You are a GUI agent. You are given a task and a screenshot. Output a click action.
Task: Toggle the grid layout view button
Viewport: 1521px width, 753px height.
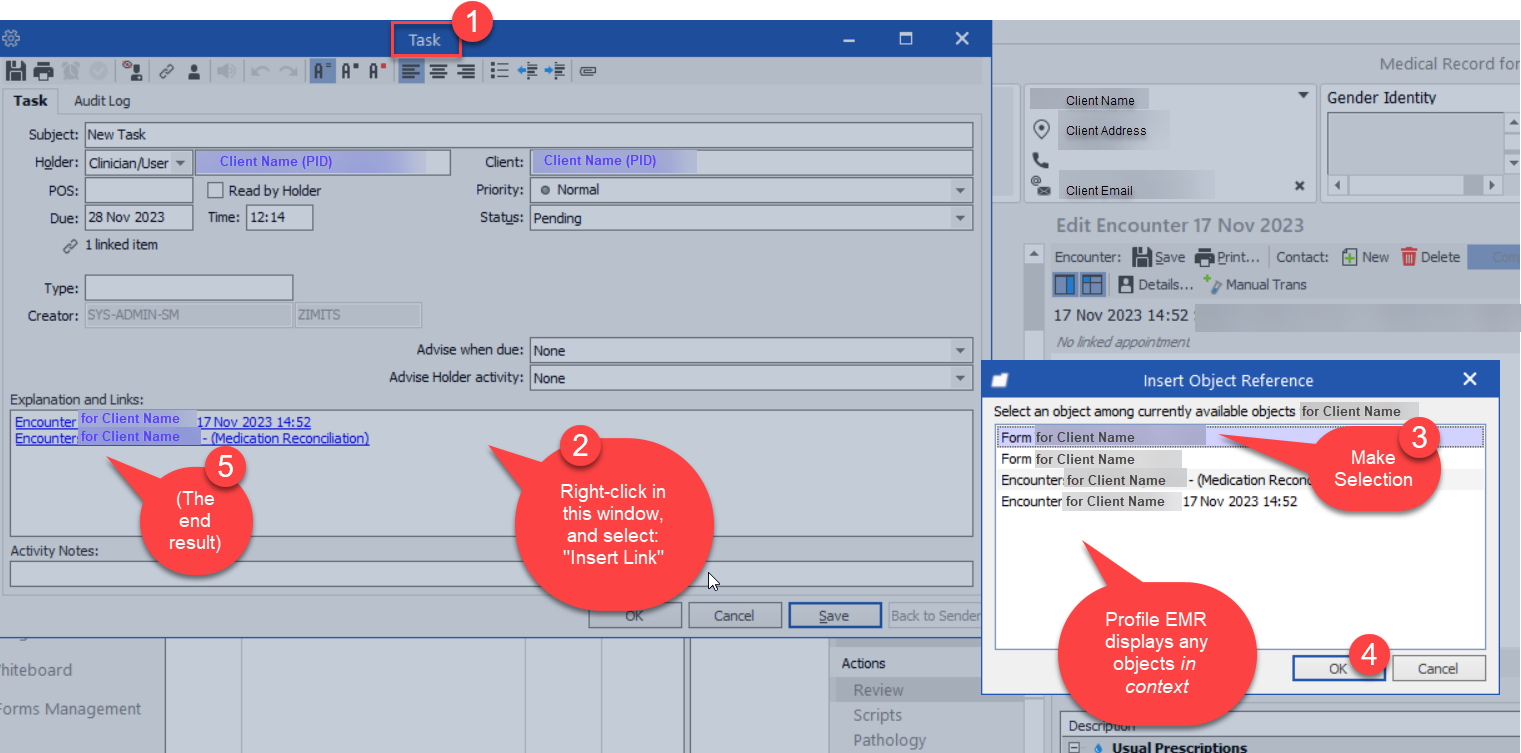point(1092,285)
